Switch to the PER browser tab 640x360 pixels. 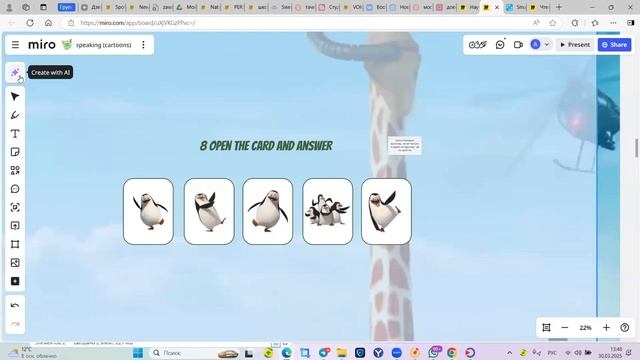[234, 7]
